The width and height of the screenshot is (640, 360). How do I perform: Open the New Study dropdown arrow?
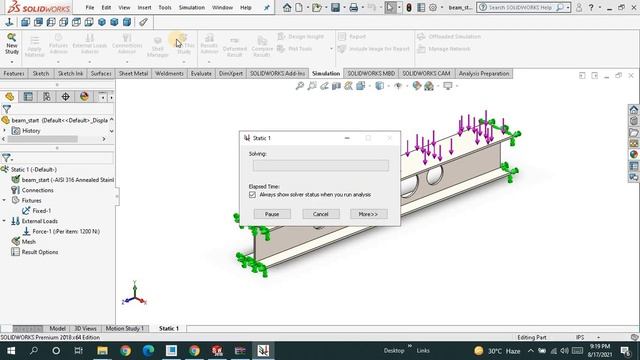tap(12, 62)
